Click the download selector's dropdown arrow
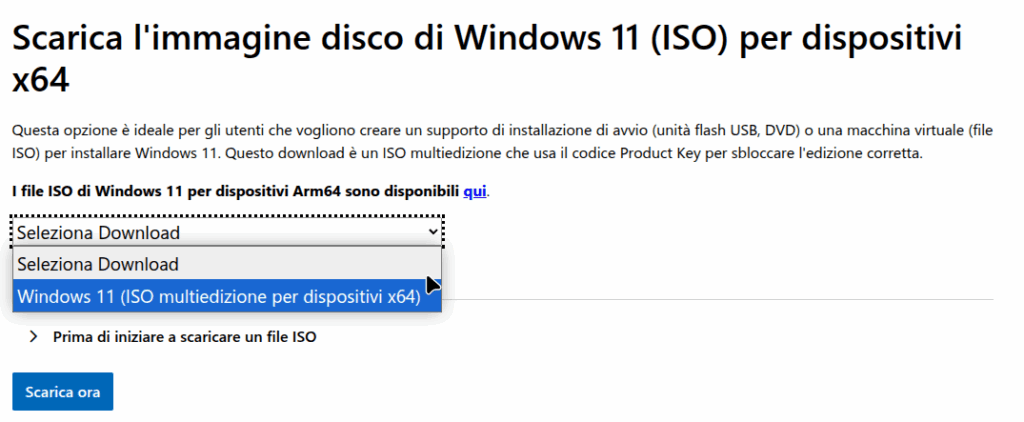The width and height of the screenshot is (1024, 422). [x=432, y=232]
